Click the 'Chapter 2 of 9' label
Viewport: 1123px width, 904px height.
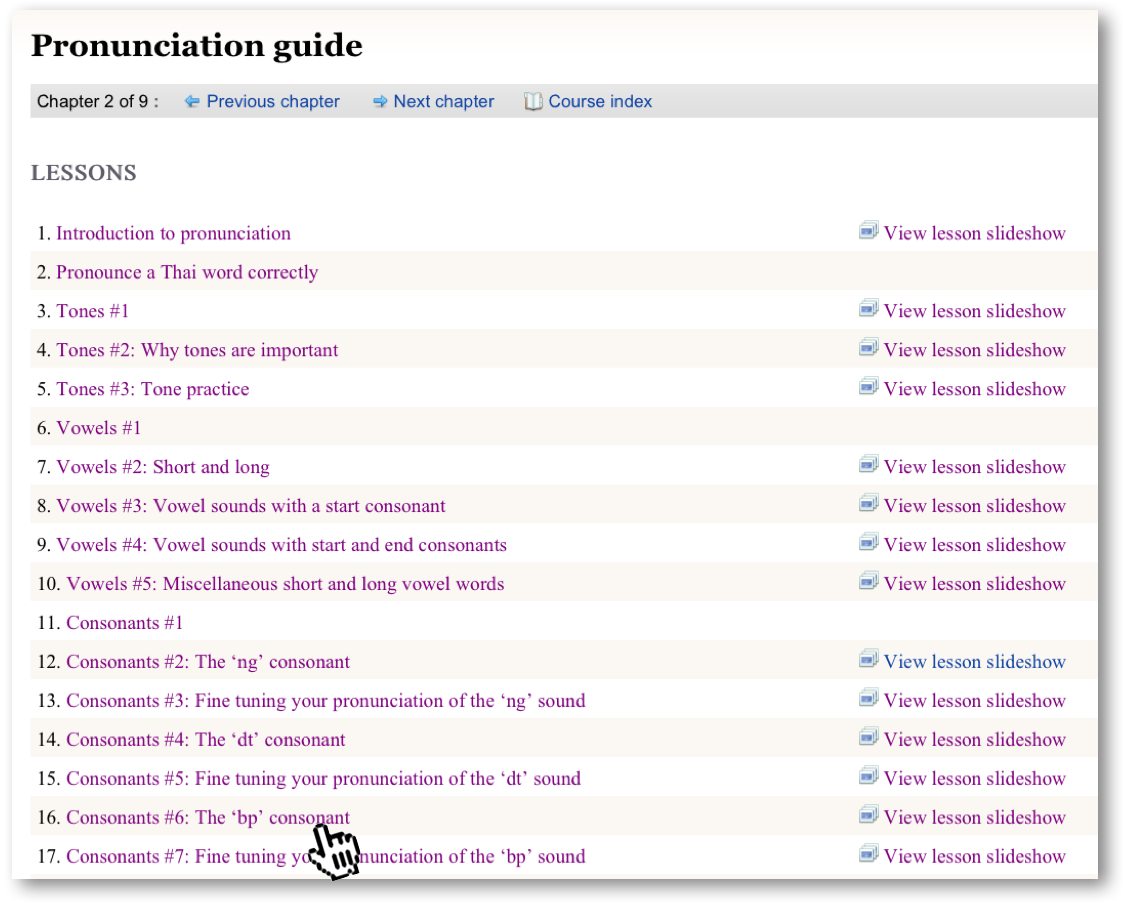[97, 102]
